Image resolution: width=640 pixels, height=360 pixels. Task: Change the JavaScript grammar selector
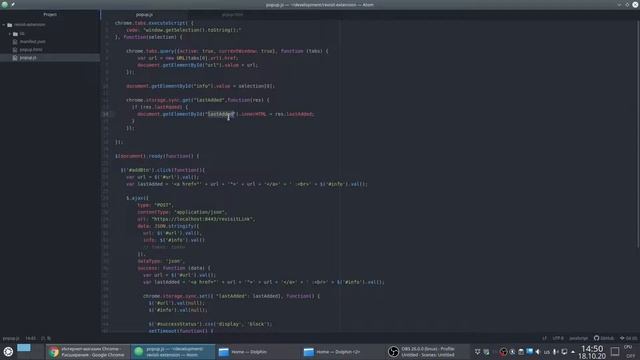[x=579, y=338]
